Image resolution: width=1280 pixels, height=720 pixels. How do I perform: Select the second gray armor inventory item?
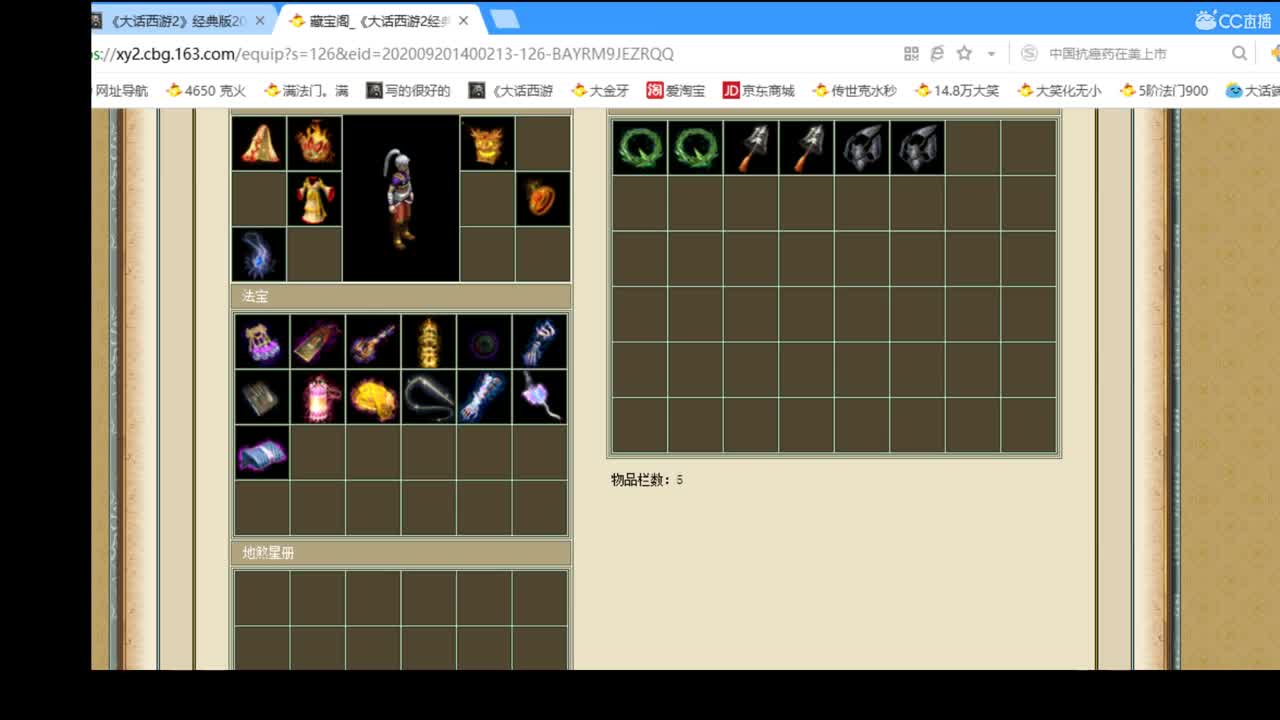coord(917,148)
